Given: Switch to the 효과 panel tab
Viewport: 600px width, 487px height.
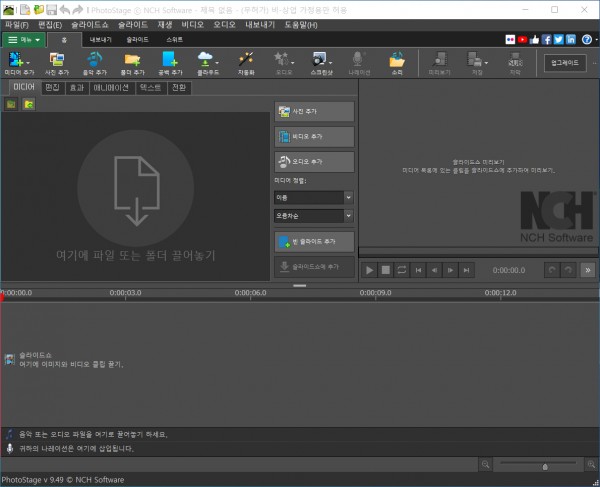Looking at the screenshot, I should click(x=77, y=88).
